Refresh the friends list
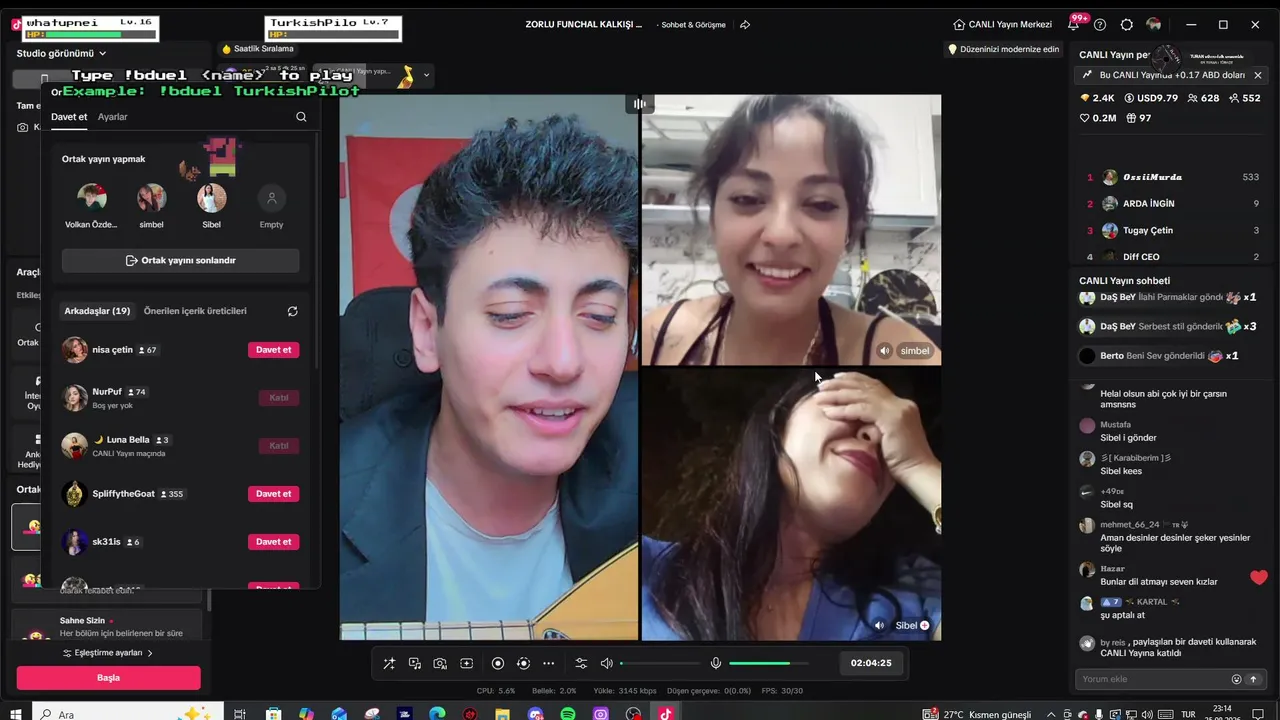The image size is (1280, 720). 292,311
